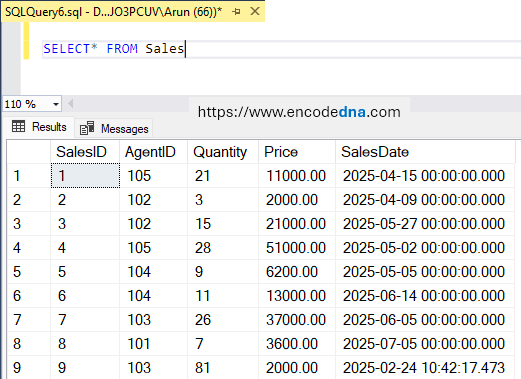The image size is (521, 379).
Task: Close the SQLQuery6.sql query tab
Action: click(255, 11)
